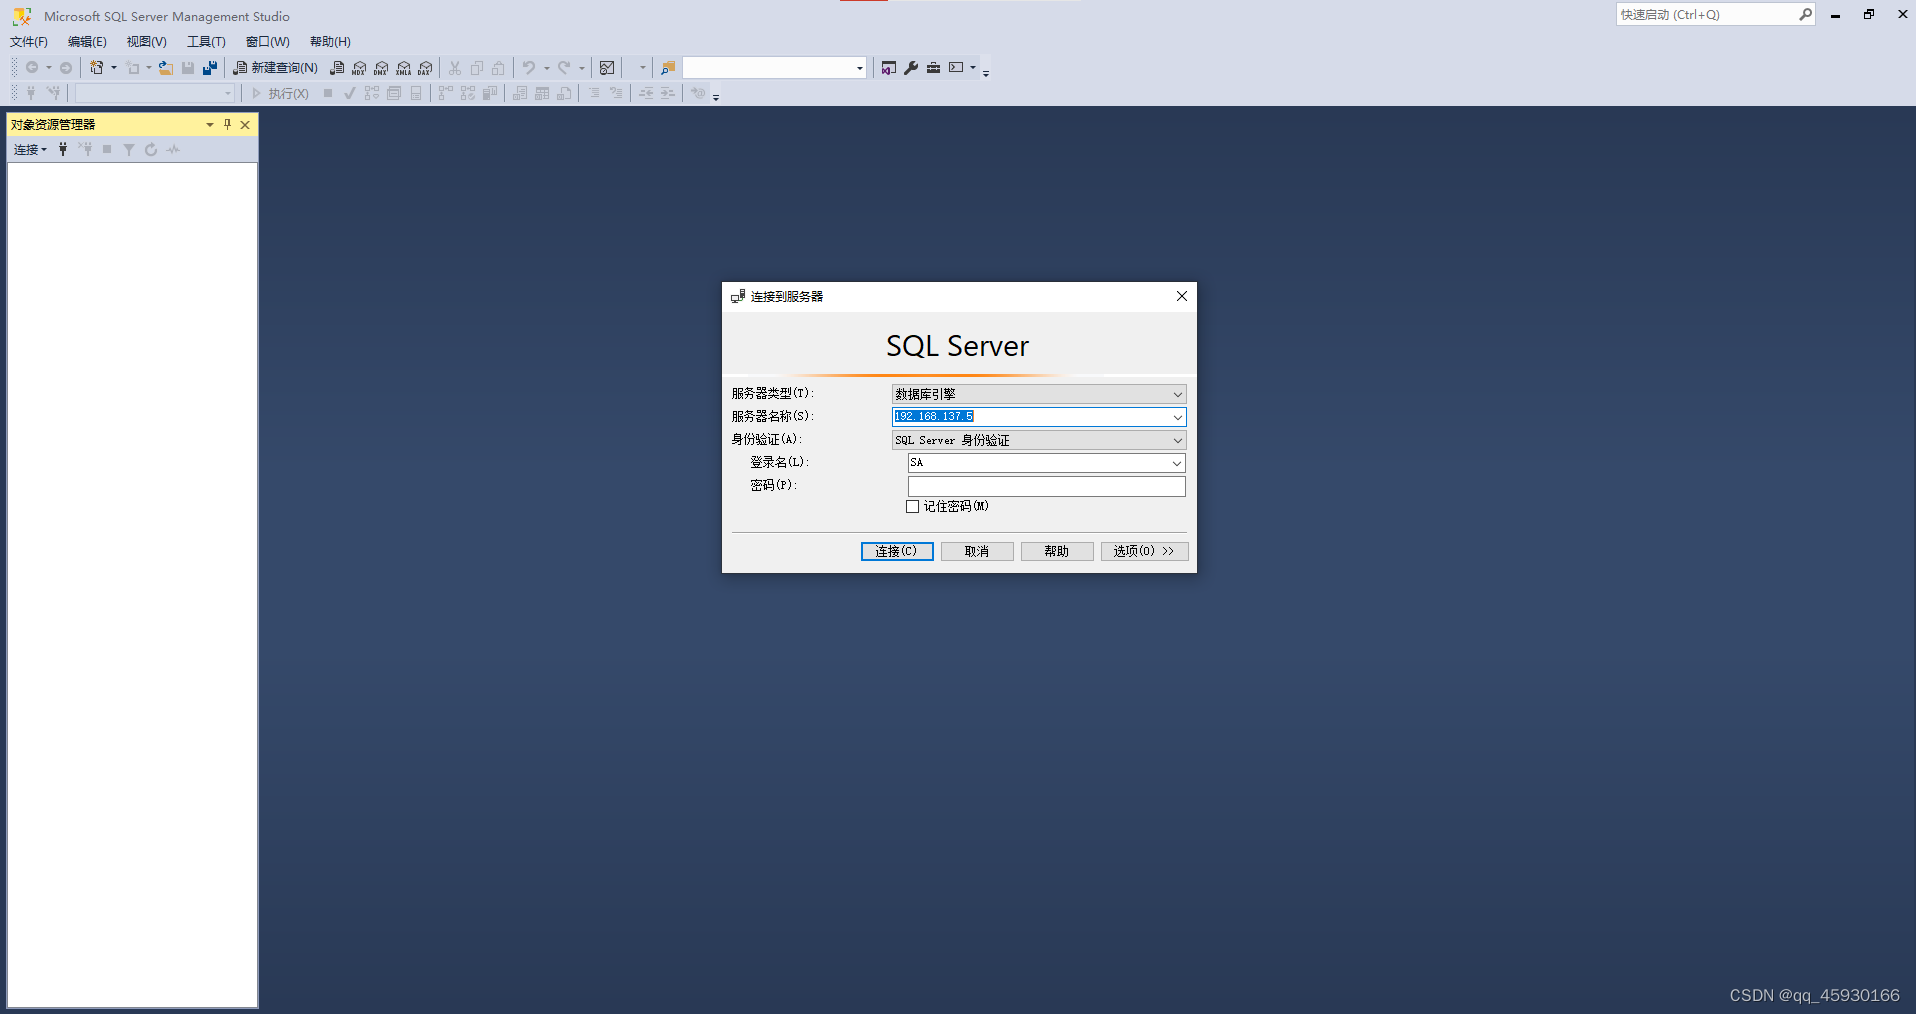Click the 连接(C) button in dialog
1916x1014 pixels.
[897, 551]
